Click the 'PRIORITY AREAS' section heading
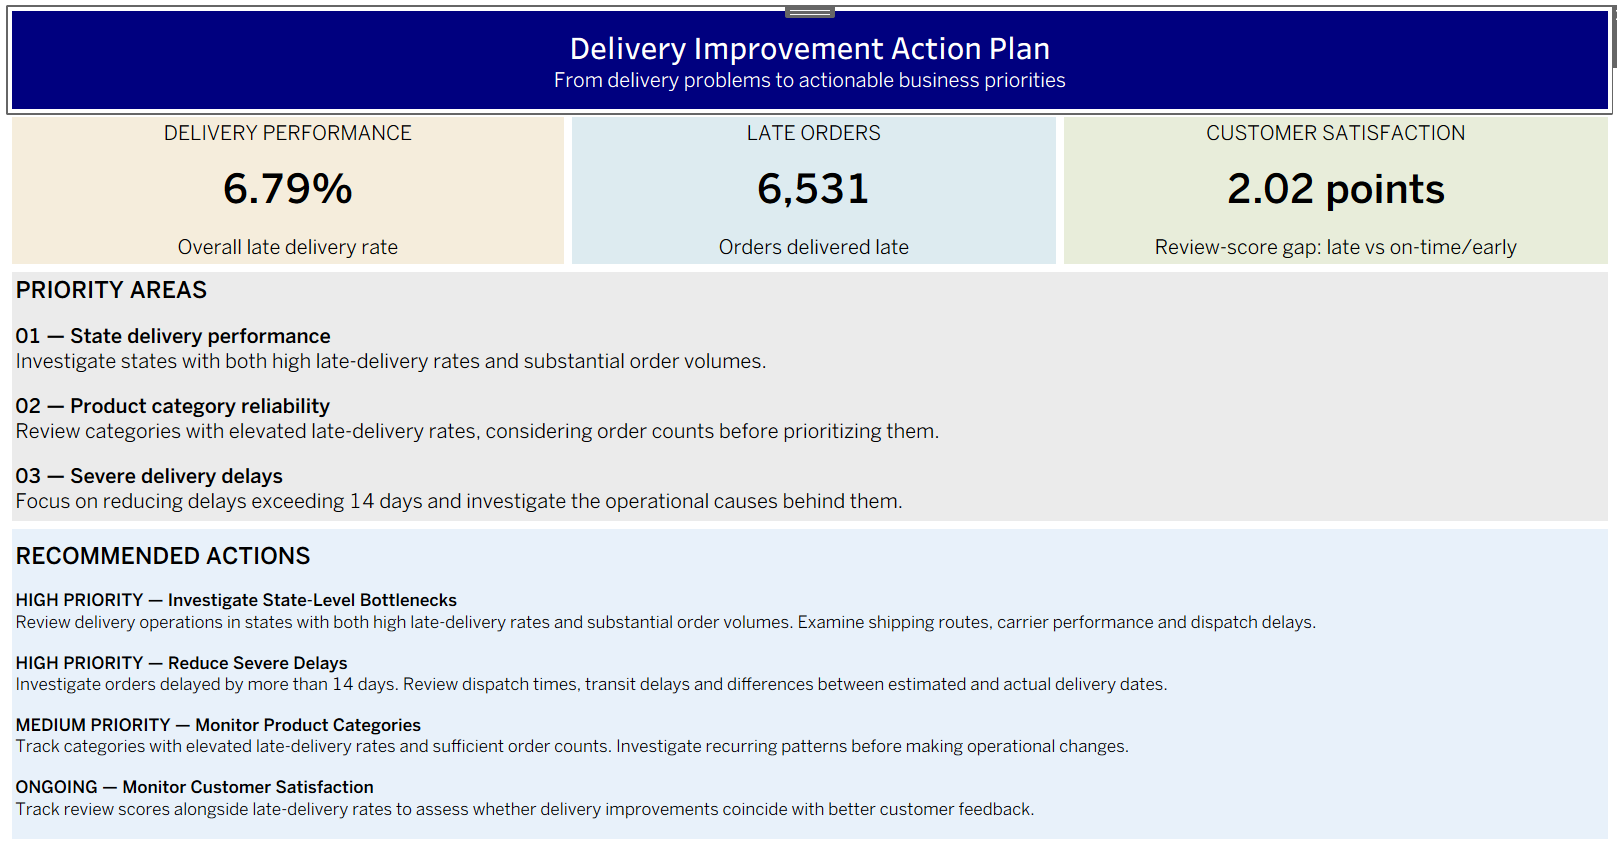Screen dimensions: 1617x847 [111, 290]
